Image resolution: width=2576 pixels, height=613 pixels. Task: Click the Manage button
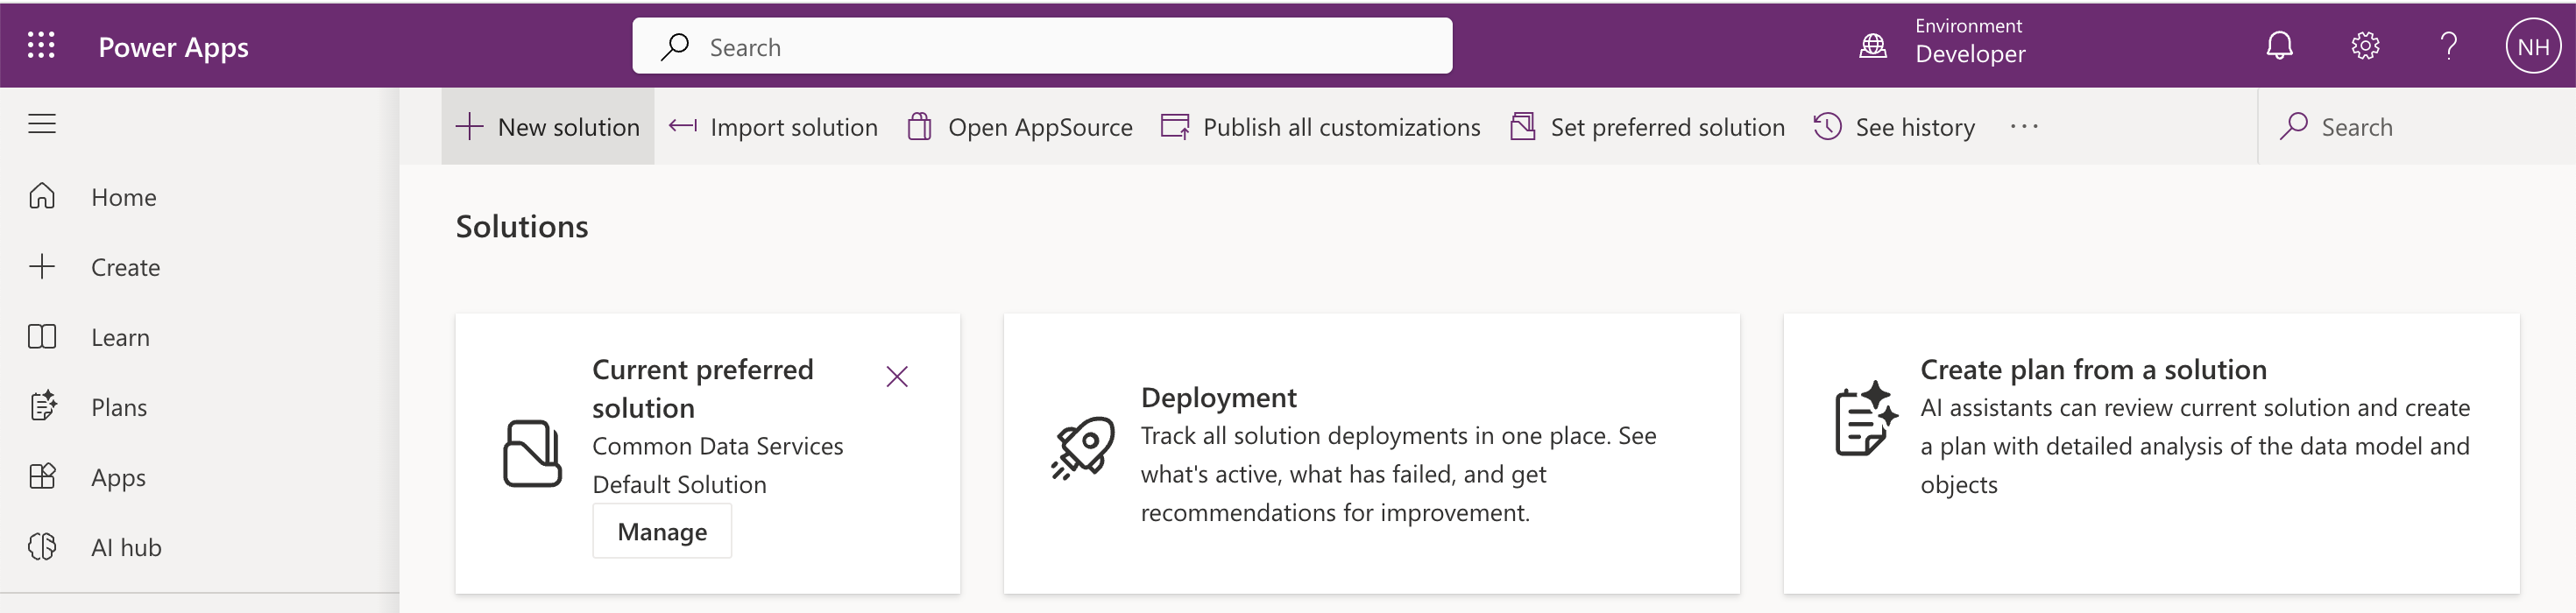tap(662, 531)
